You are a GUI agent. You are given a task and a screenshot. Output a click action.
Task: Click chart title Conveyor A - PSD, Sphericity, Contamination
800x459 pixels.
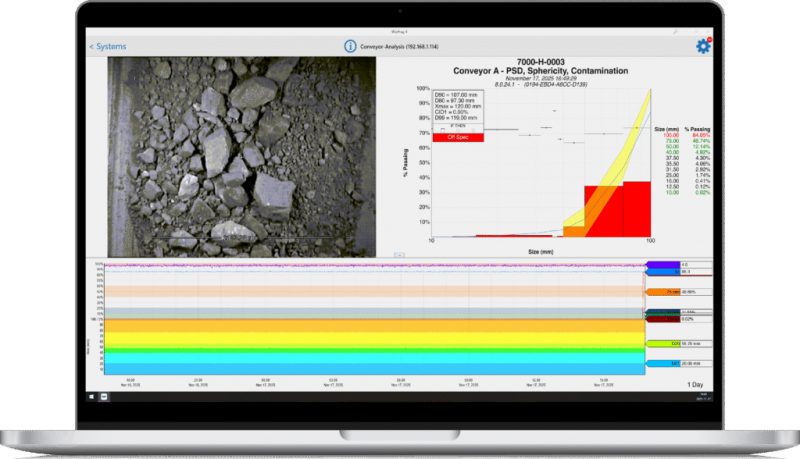click(540, 71)
